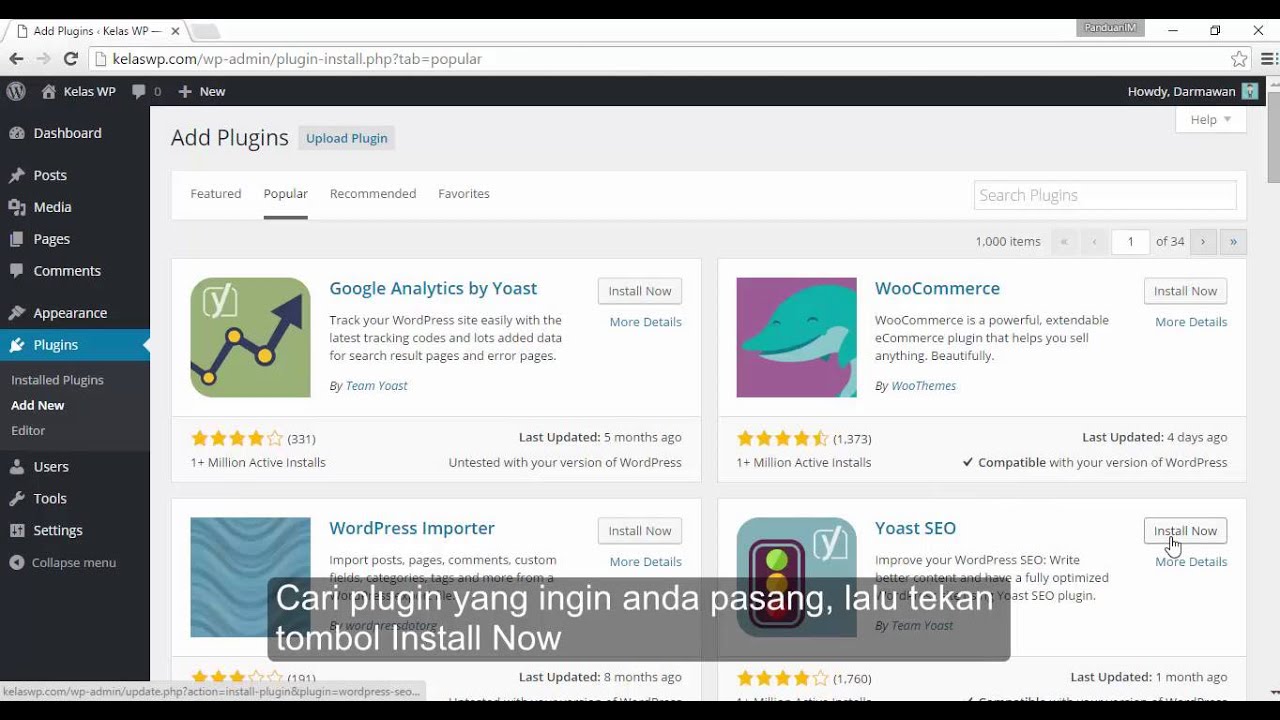This screenshot has width=1280, height=720.
Task: Open Dashboard menu icon
Action: click(x=16, y=133)
